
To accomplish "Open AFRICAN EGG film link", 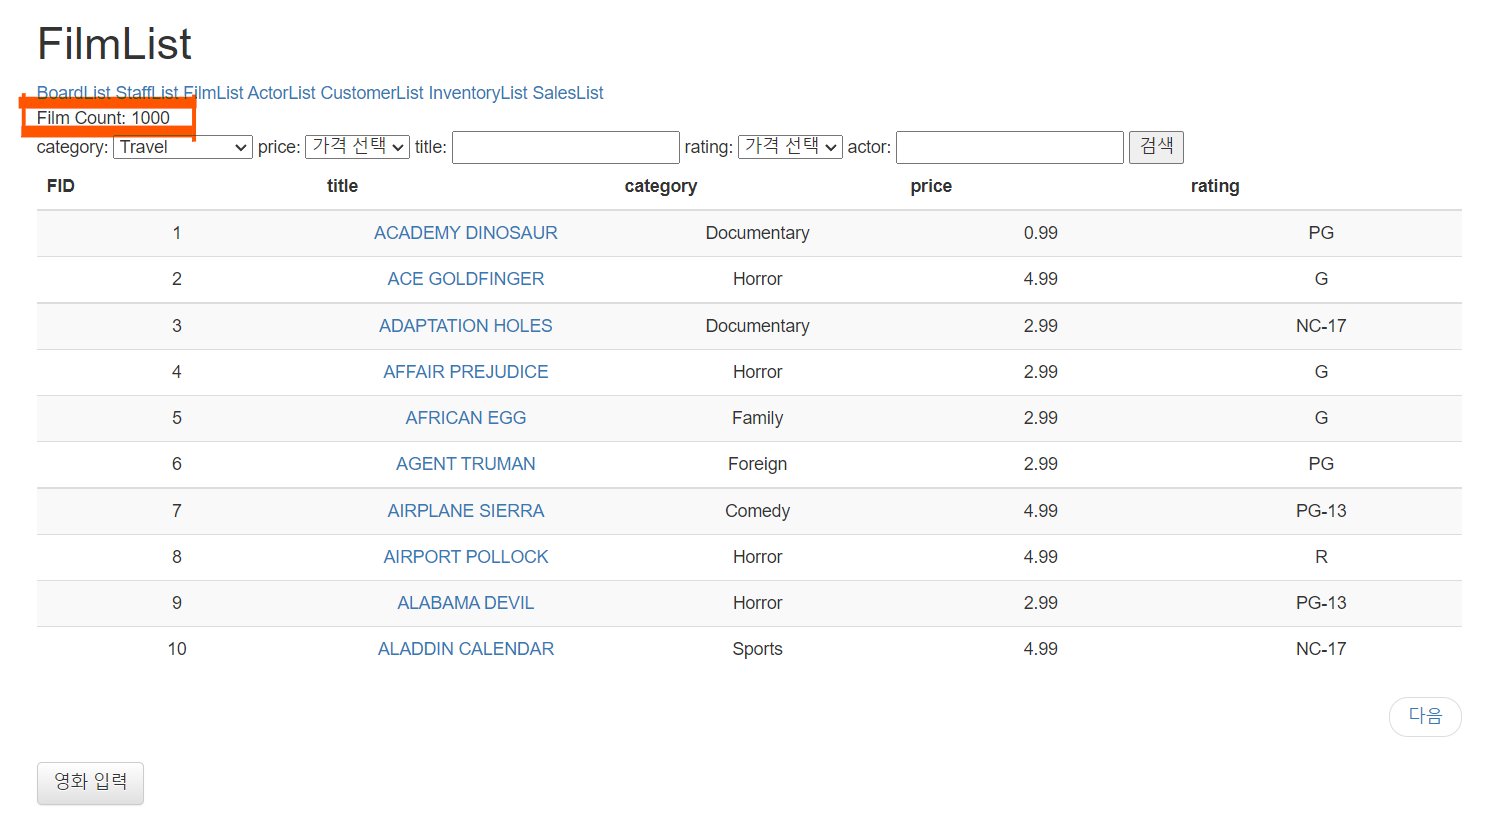I will click(466, 418).
